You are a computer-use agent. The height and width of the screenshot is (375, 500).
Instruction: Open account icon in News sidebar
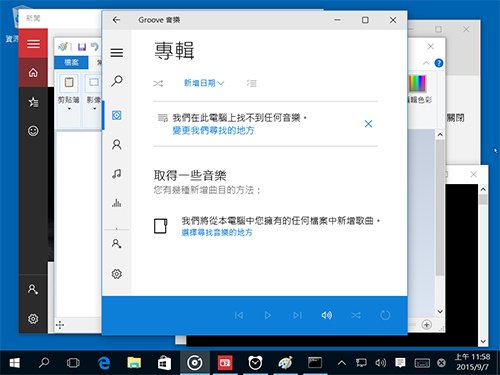click(33, 289)
